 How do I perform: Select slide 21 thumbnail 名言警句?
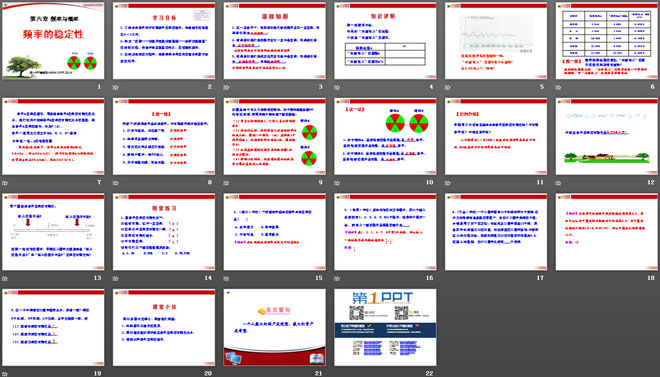pos(274,327)
